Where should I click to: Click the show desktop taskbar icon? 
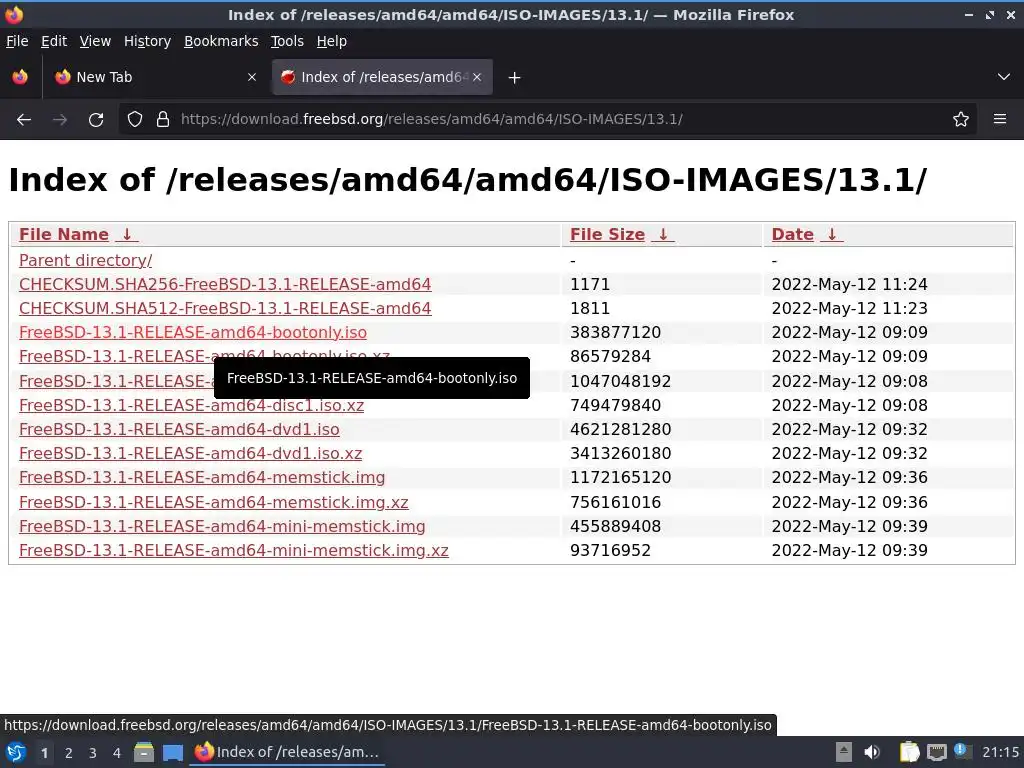point(172,753)
